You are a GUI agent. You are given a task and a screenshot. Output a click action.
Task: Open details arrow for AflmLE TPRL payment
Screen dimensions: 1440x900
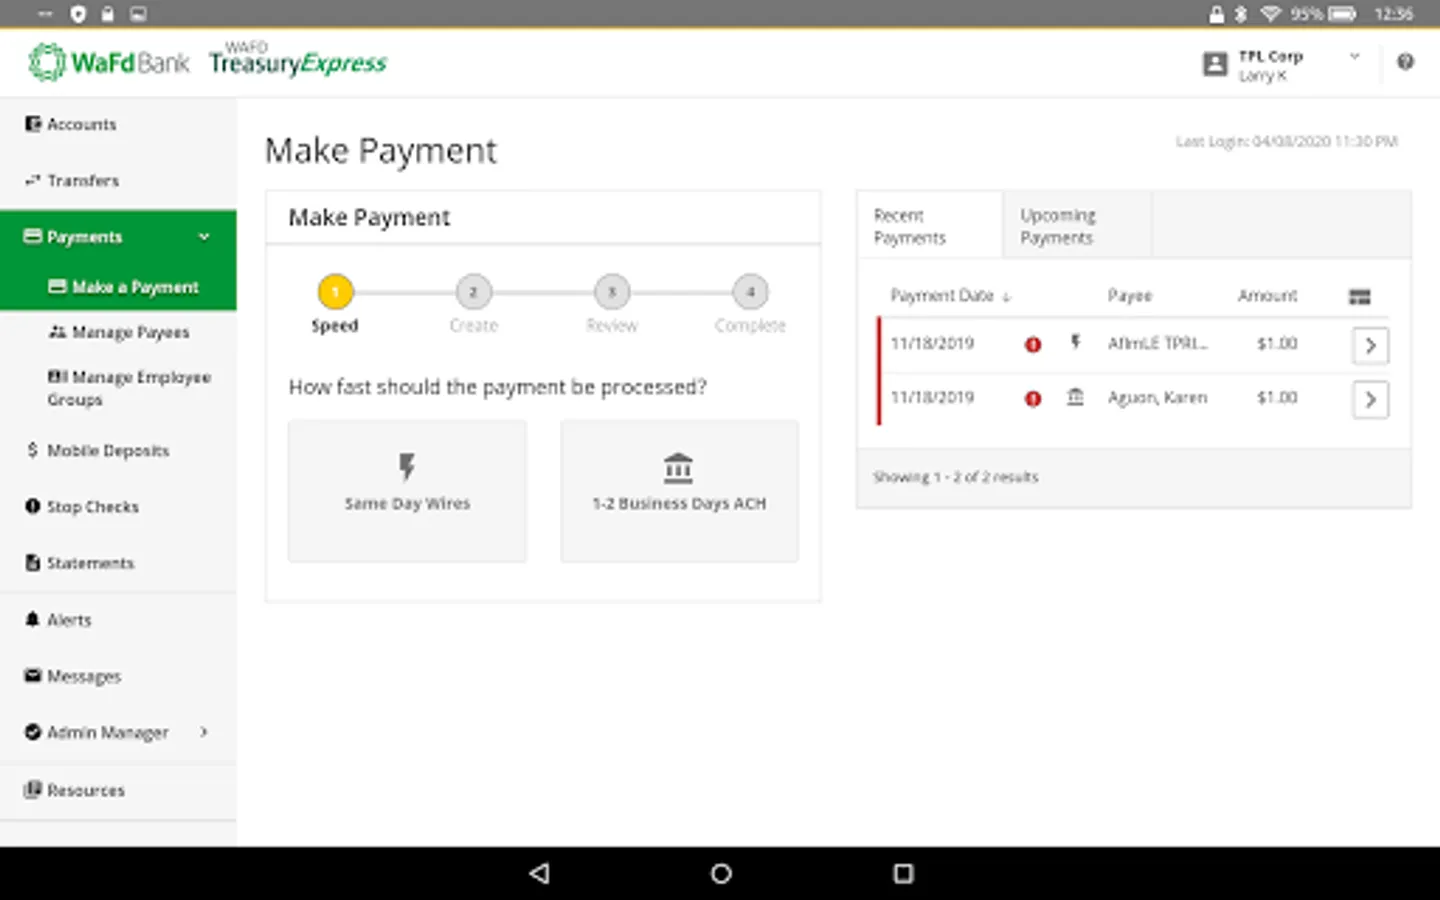pyautogui.click(x=1370, y=345)
